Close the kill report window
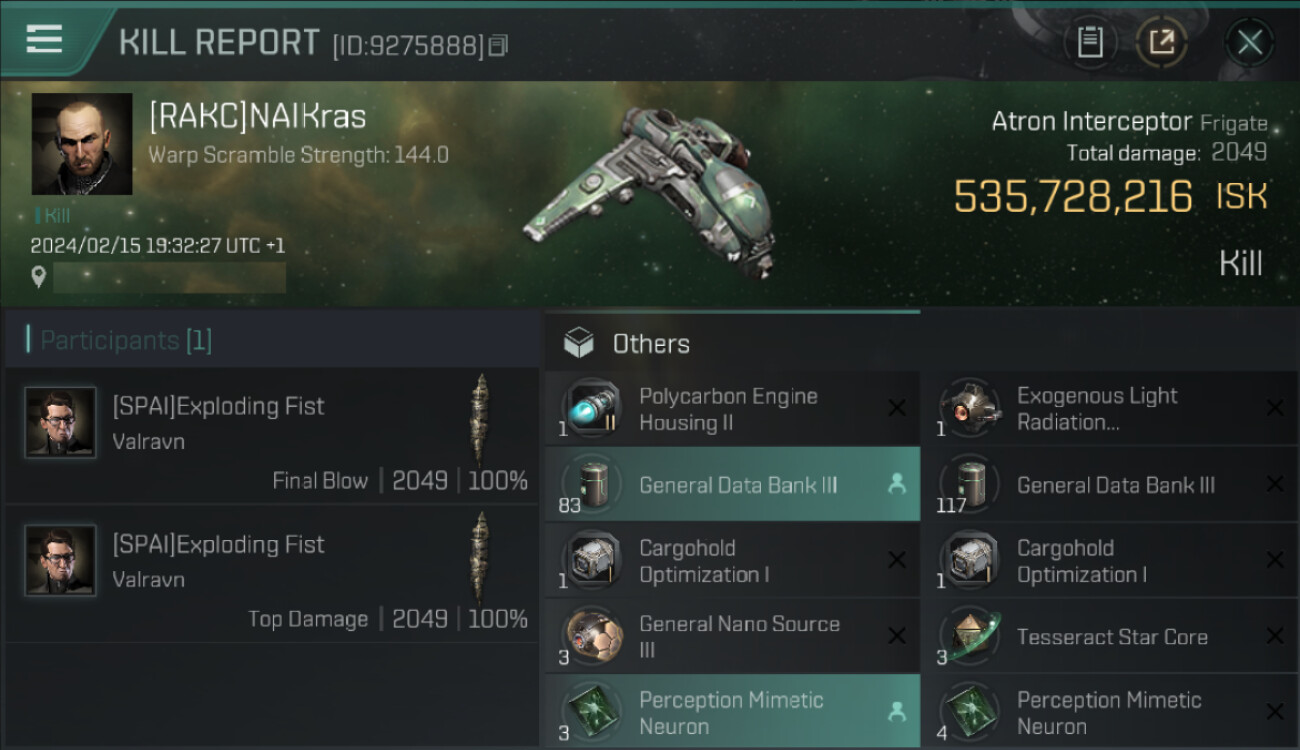Image resolution: width=1300 pixels, height=750 pixels. [1249, 42]
